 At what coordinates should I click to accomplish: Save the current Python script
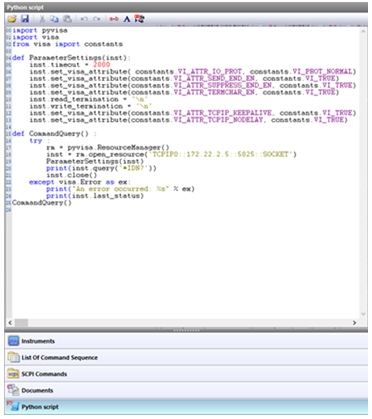[25, 19]
